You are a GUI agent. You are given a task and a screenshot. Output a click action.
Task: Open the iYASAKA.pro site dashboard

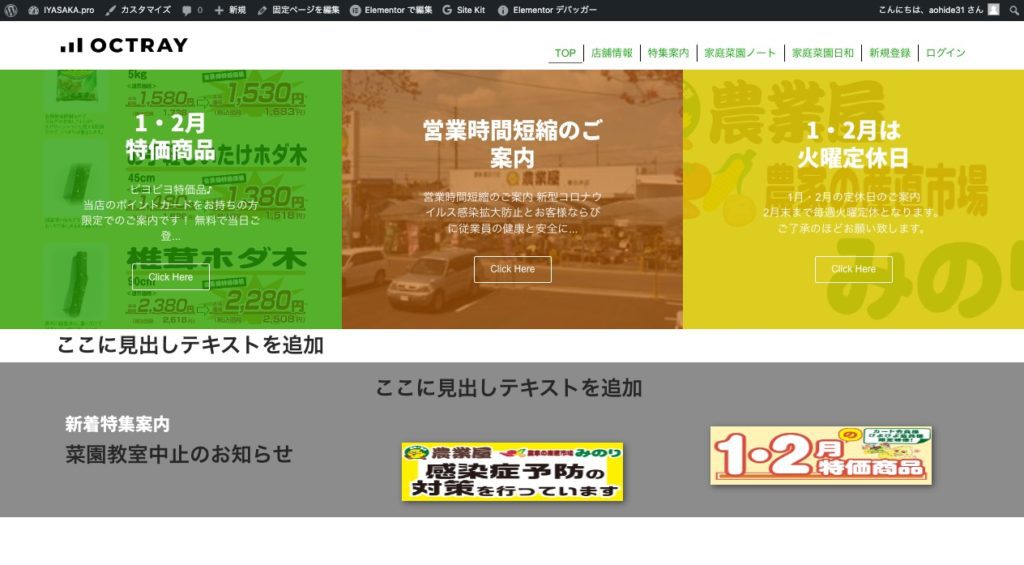coord(61,10)
